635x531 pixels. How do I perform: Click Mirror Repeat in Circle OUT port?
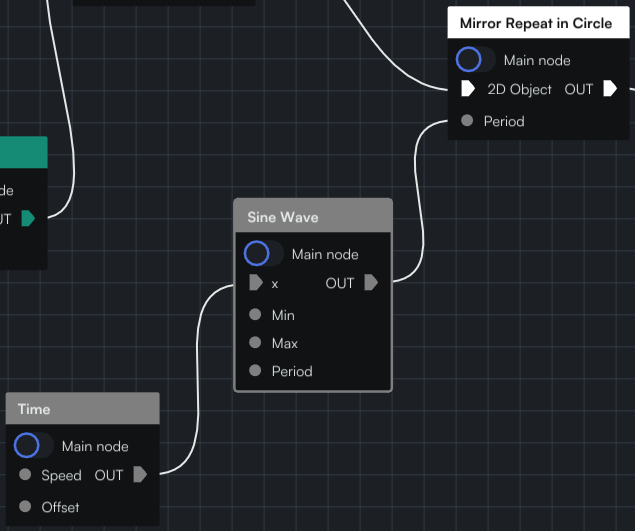point(610,88)
